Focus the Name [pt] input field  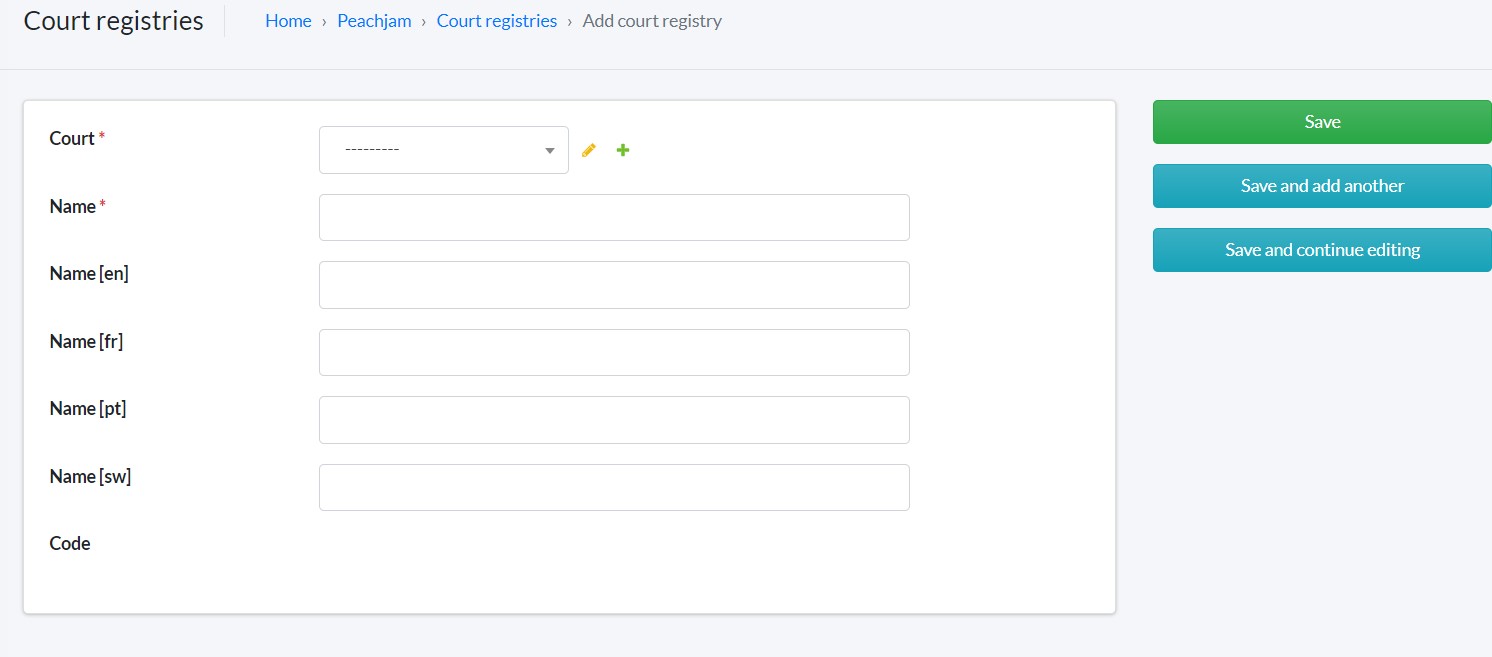(x=613, y=420)
